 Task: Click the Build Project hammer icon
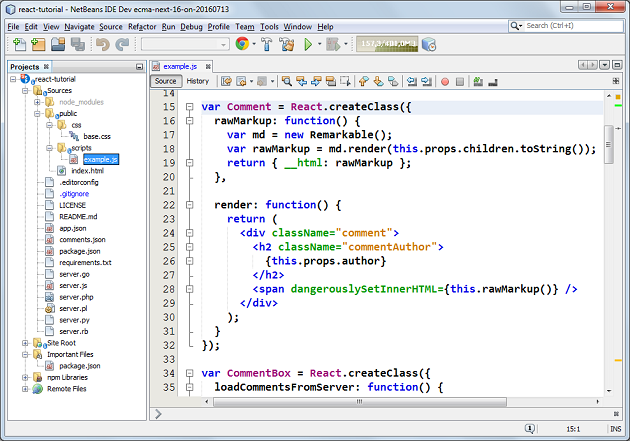click(x=268, y=44)
